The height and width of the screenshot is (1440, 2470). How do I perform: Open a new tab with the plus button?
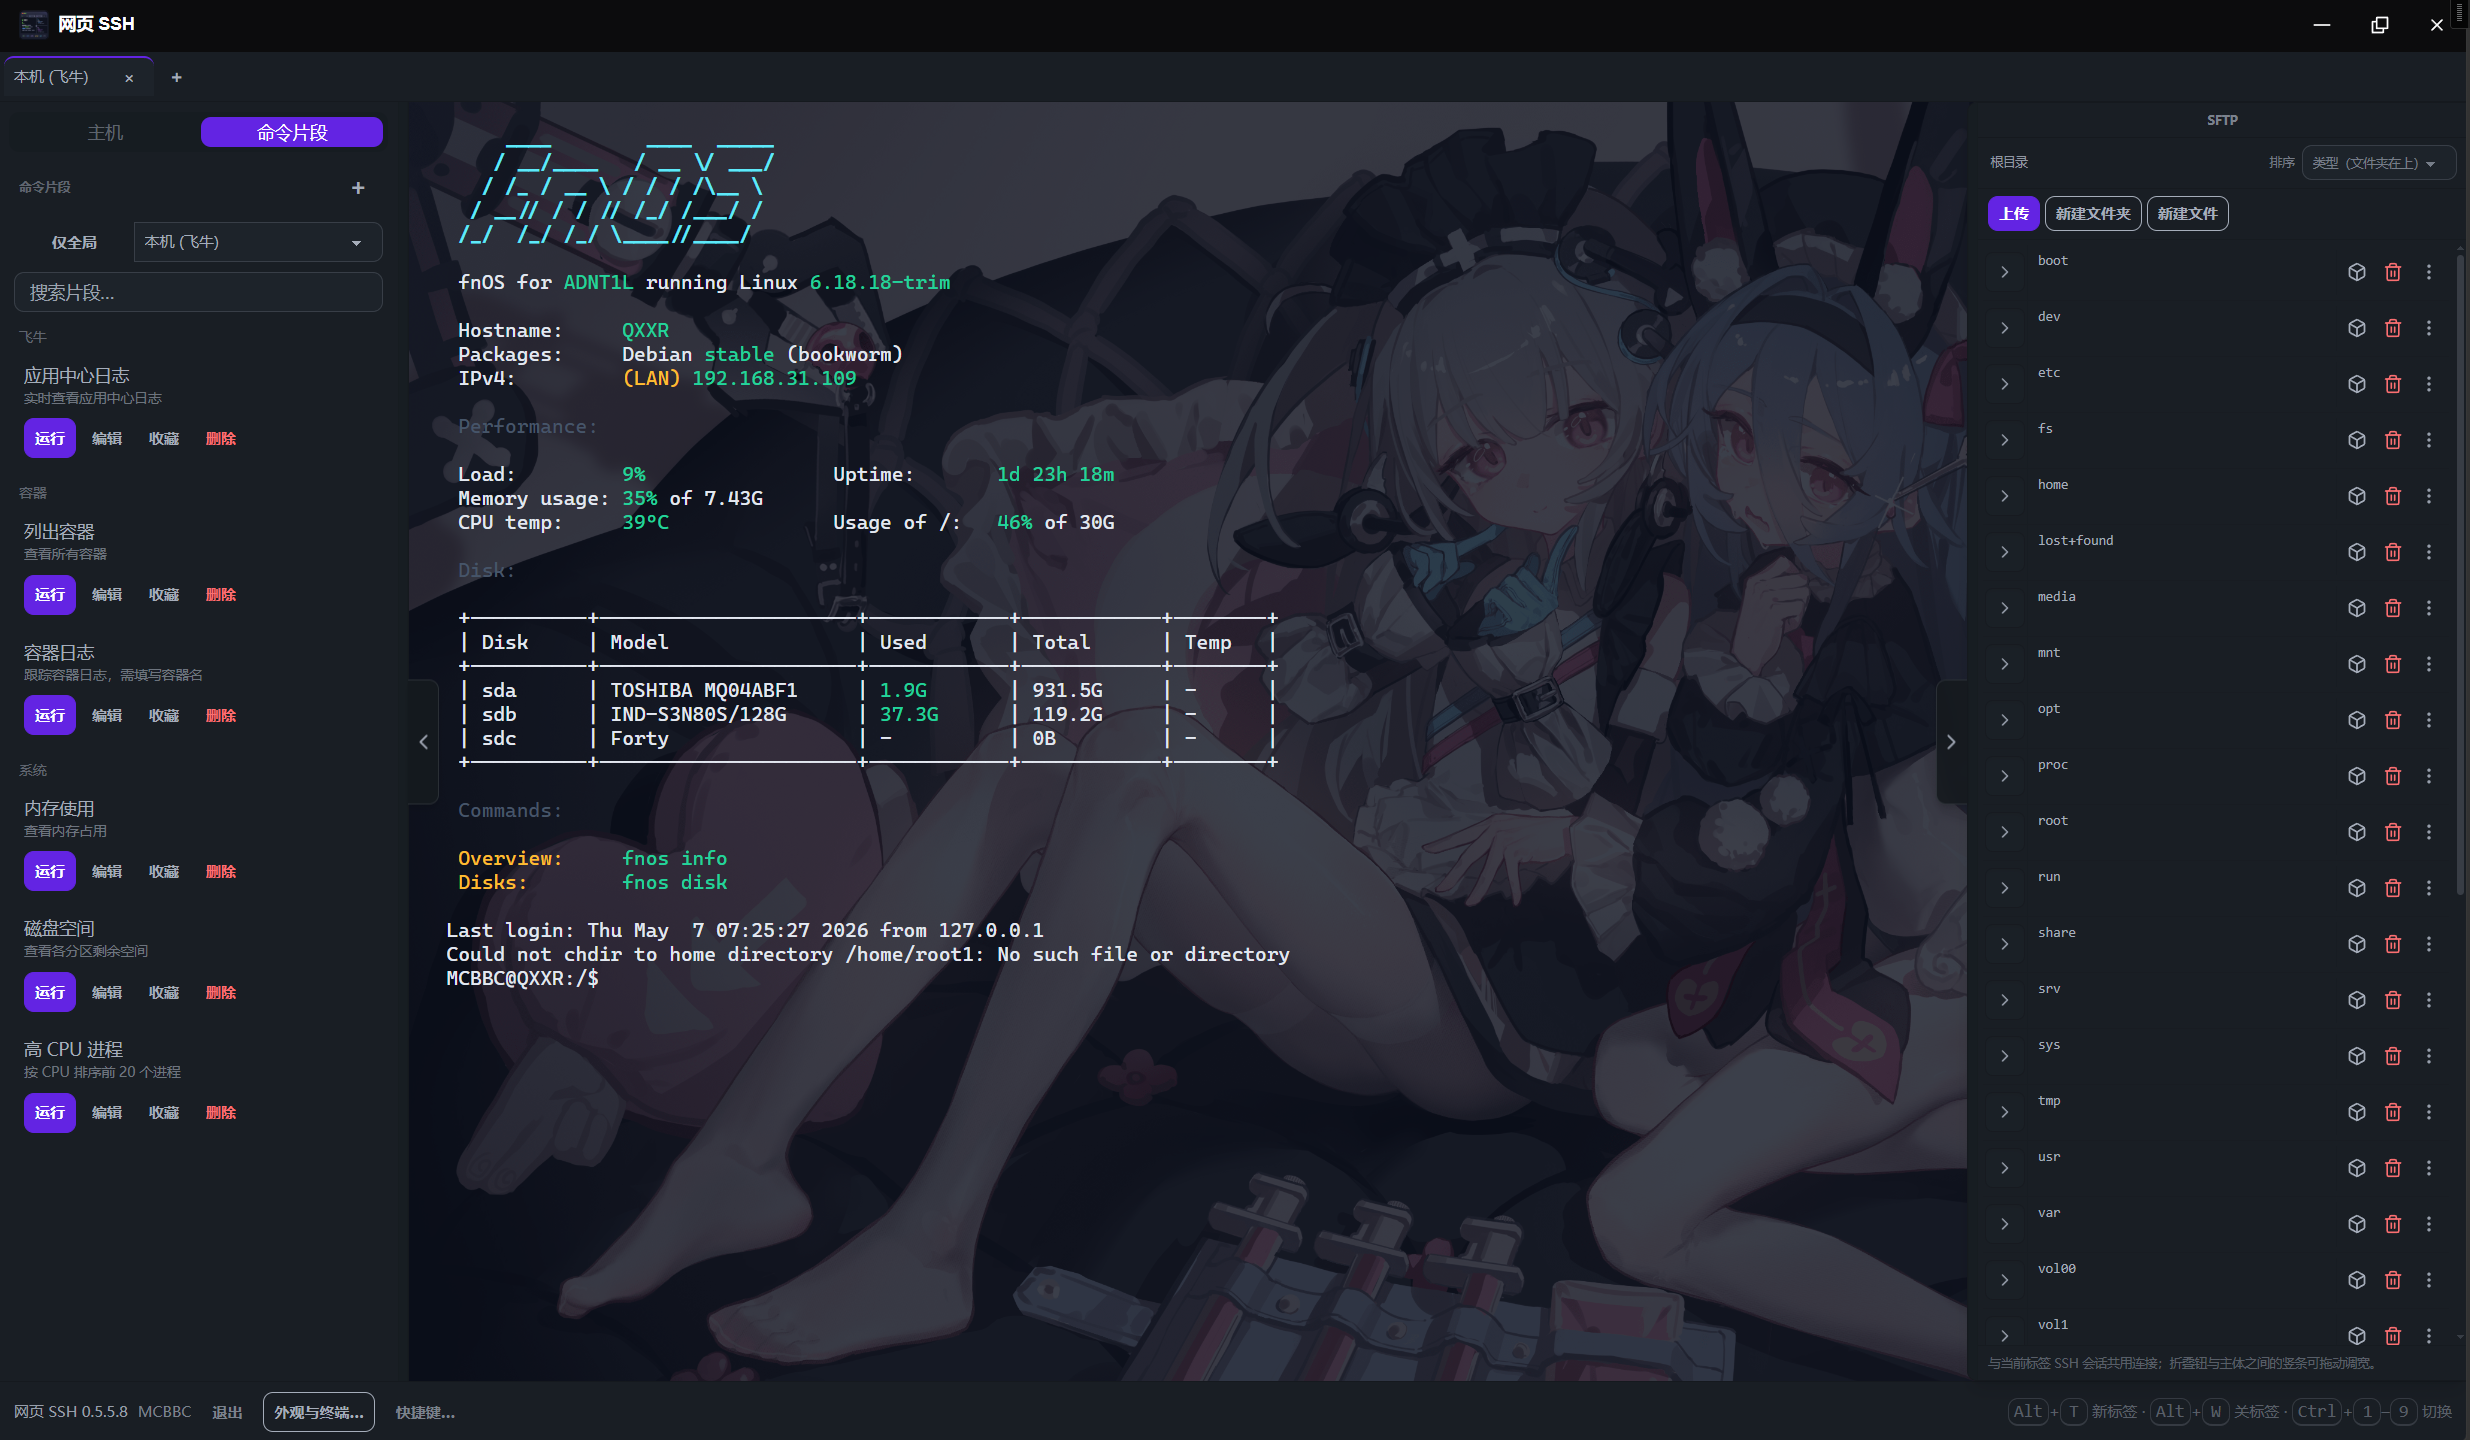tap(176, 77)
